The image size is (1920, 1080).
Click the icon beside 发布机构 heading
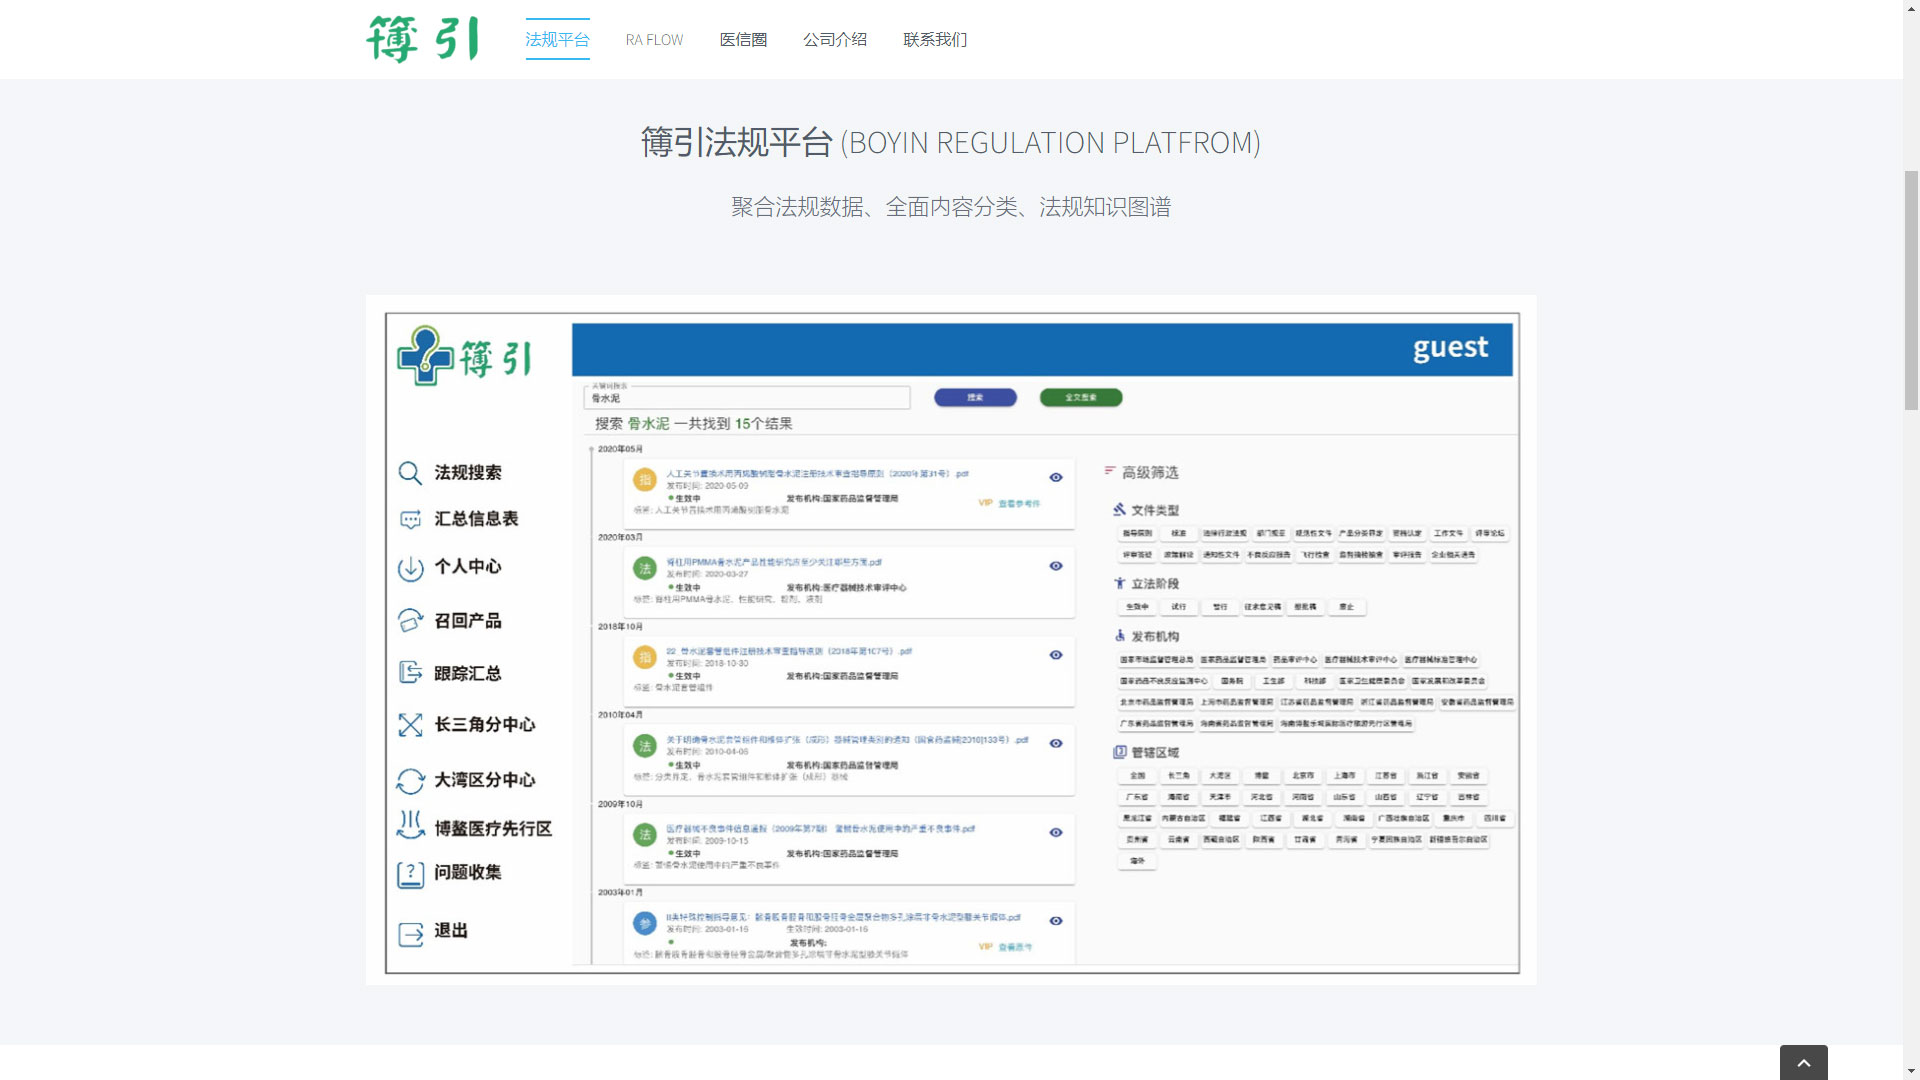pyautogui.click(x=1120, y=635)
